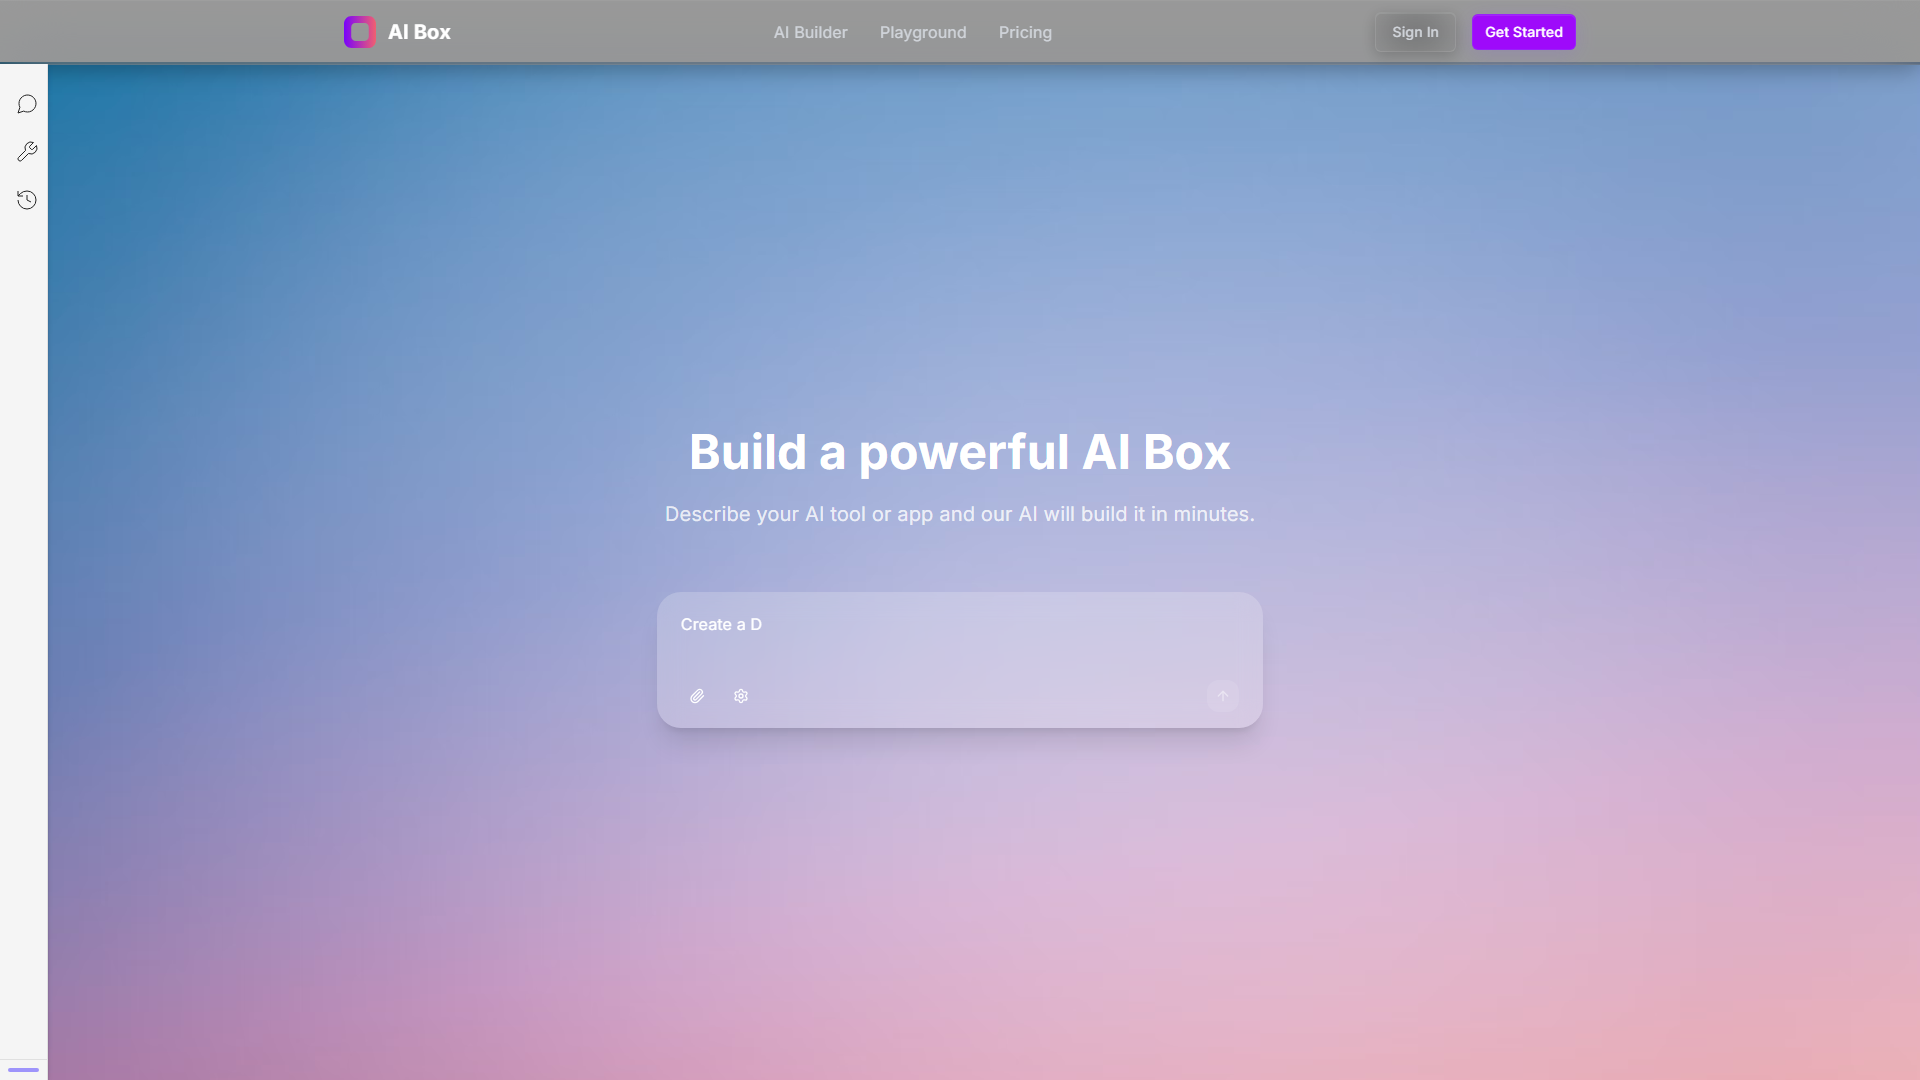
Task: Open the AI Builder nav item
Action: (810, 32)
